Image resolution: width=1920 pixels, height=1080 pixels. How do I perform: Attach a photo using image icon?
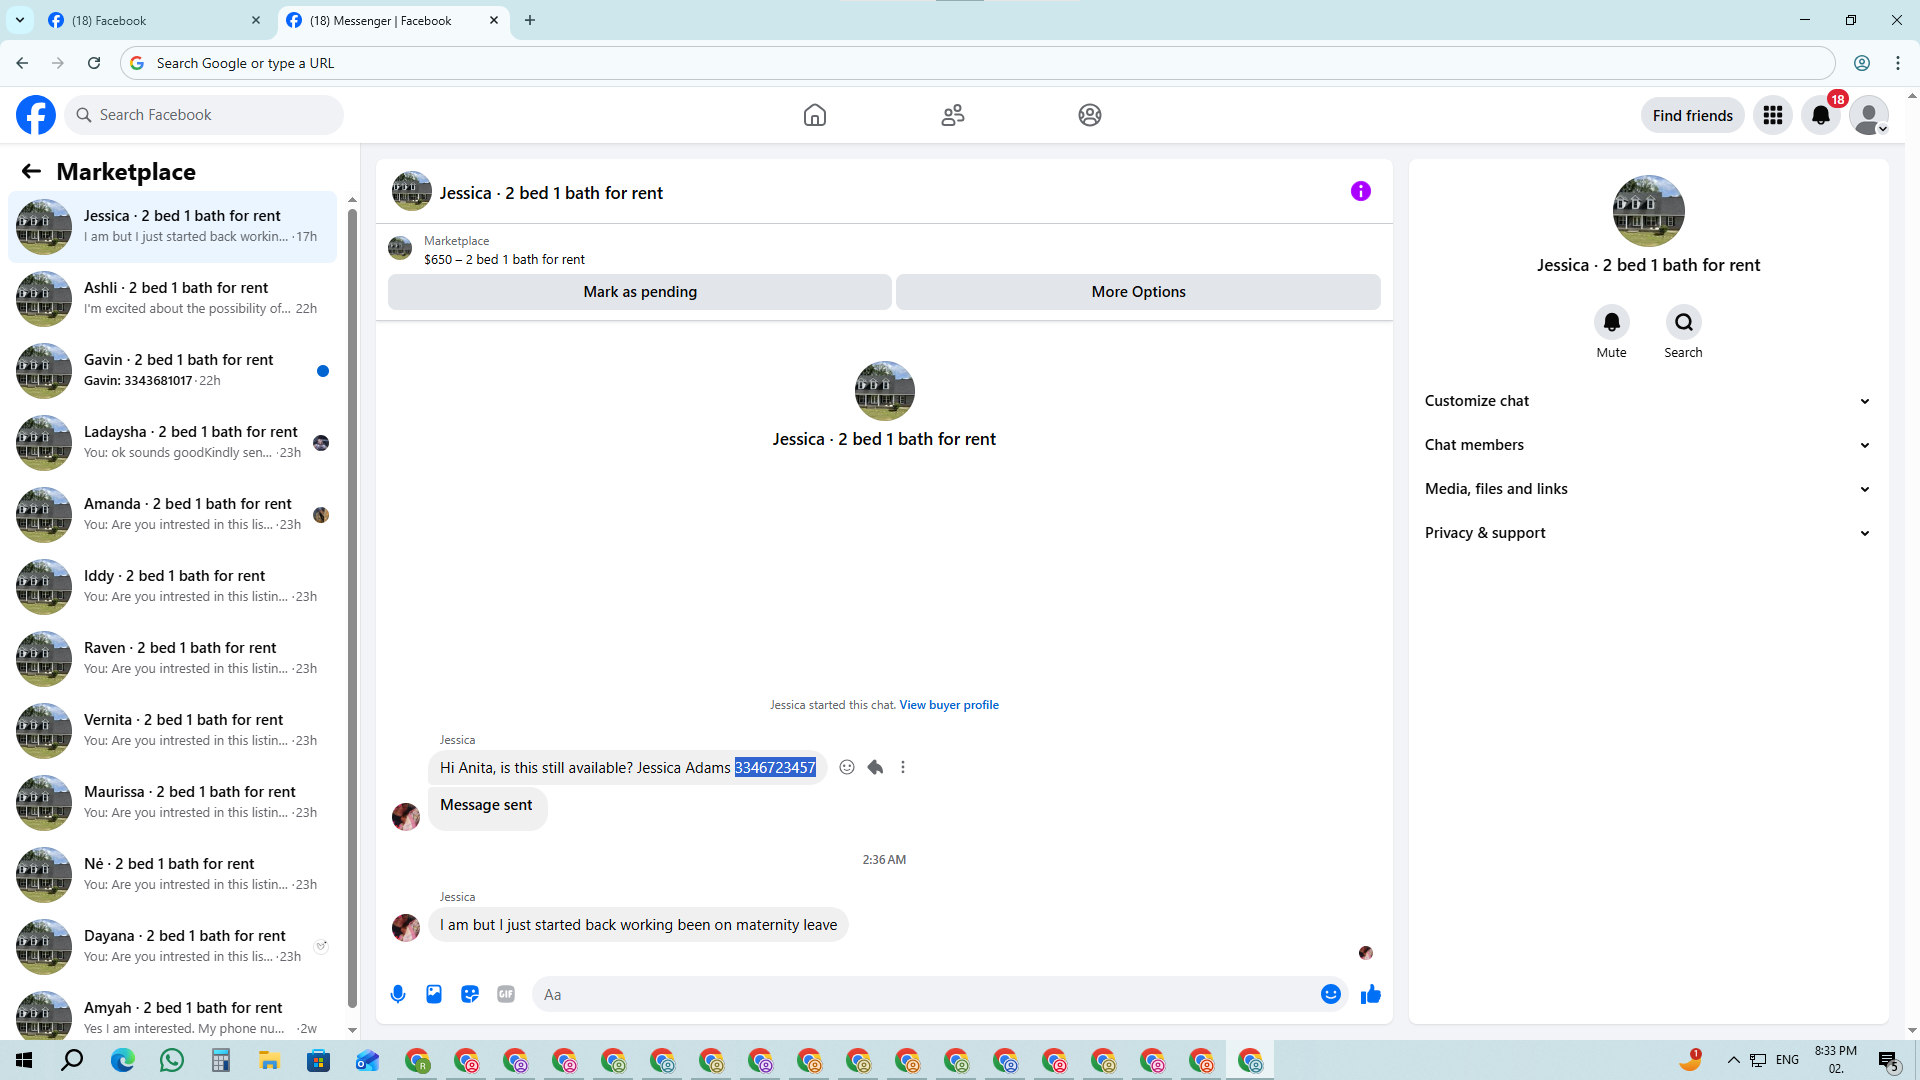click(x=434, y=994)
